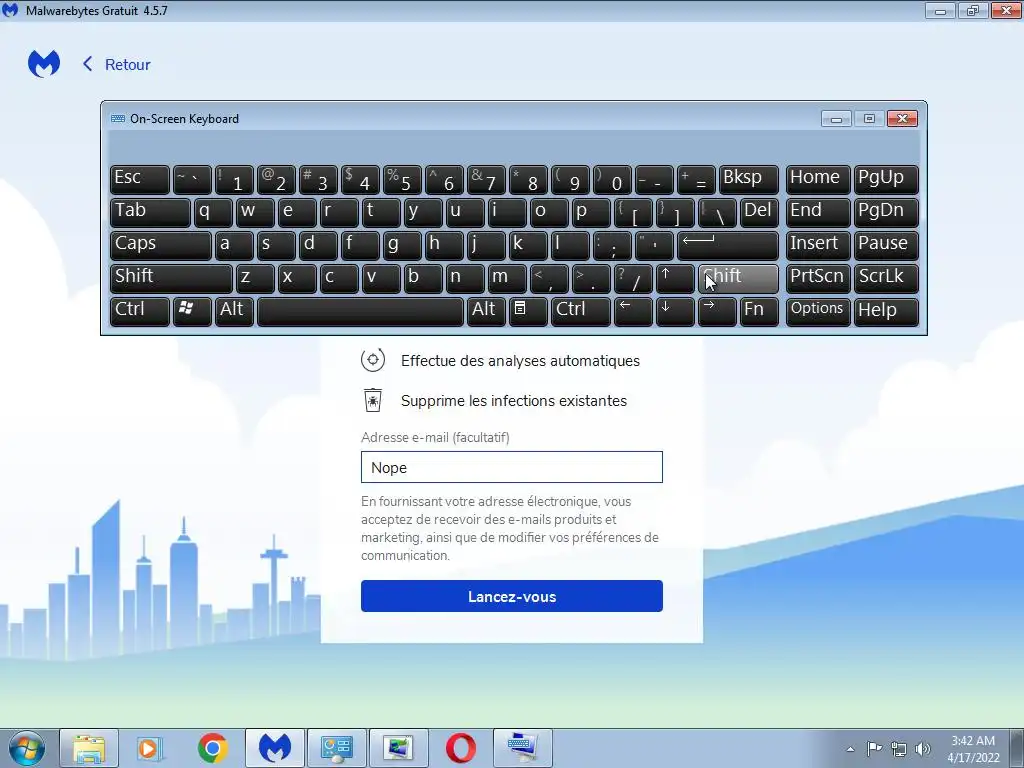
Task: Open Opera browser from taskbar
Action: tap(460, 748)
